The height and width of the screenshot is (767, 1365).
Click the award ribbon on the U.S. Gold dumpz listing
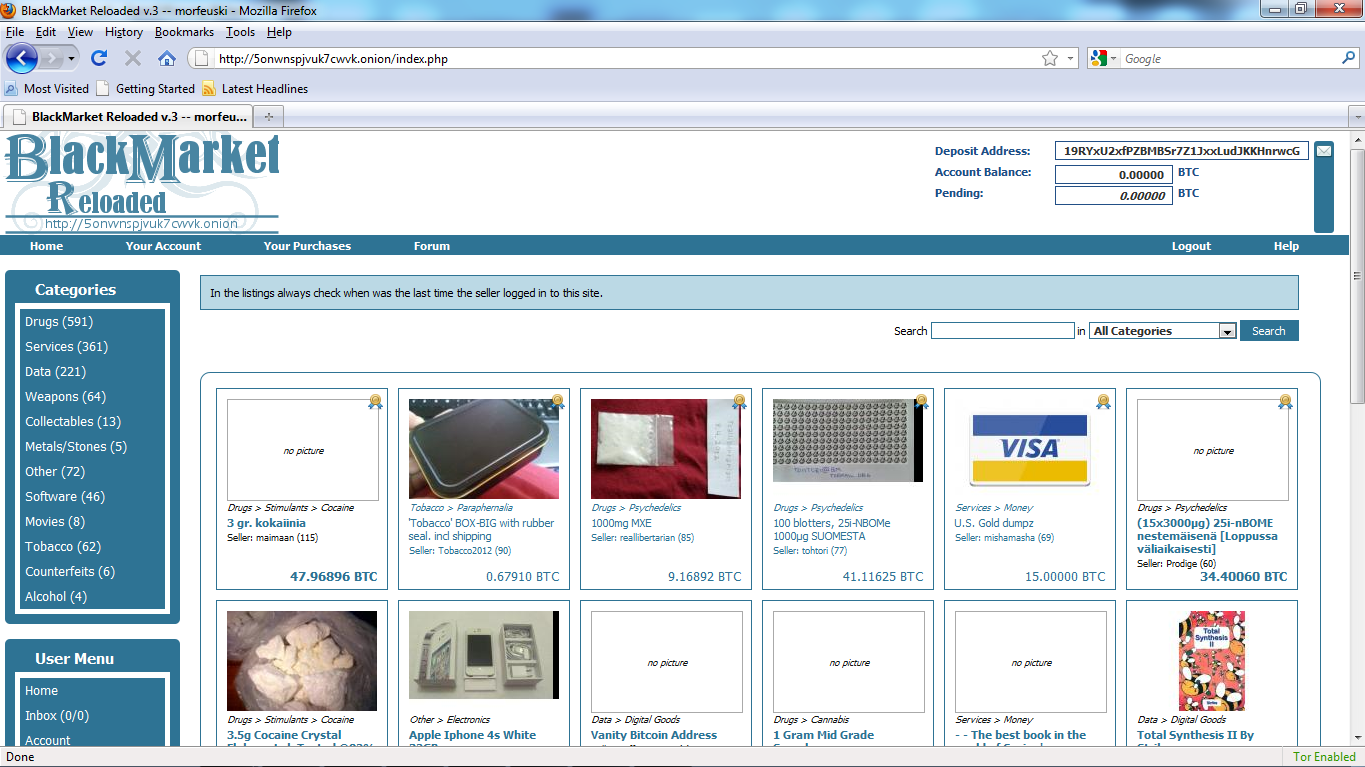point(1104,402)
